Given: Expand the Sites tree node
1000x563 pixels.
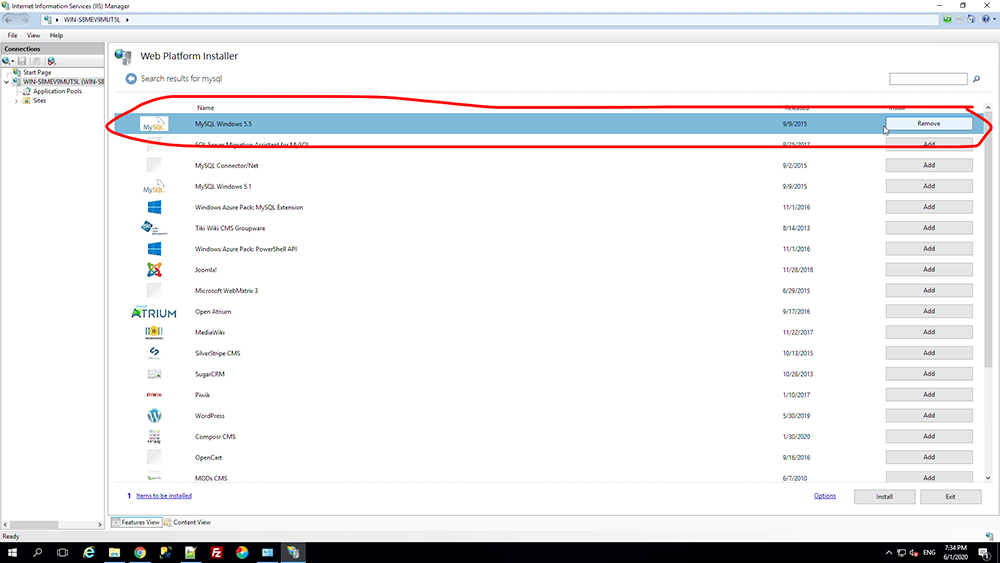Looking at the screenshot, I should tap(16, 101).
